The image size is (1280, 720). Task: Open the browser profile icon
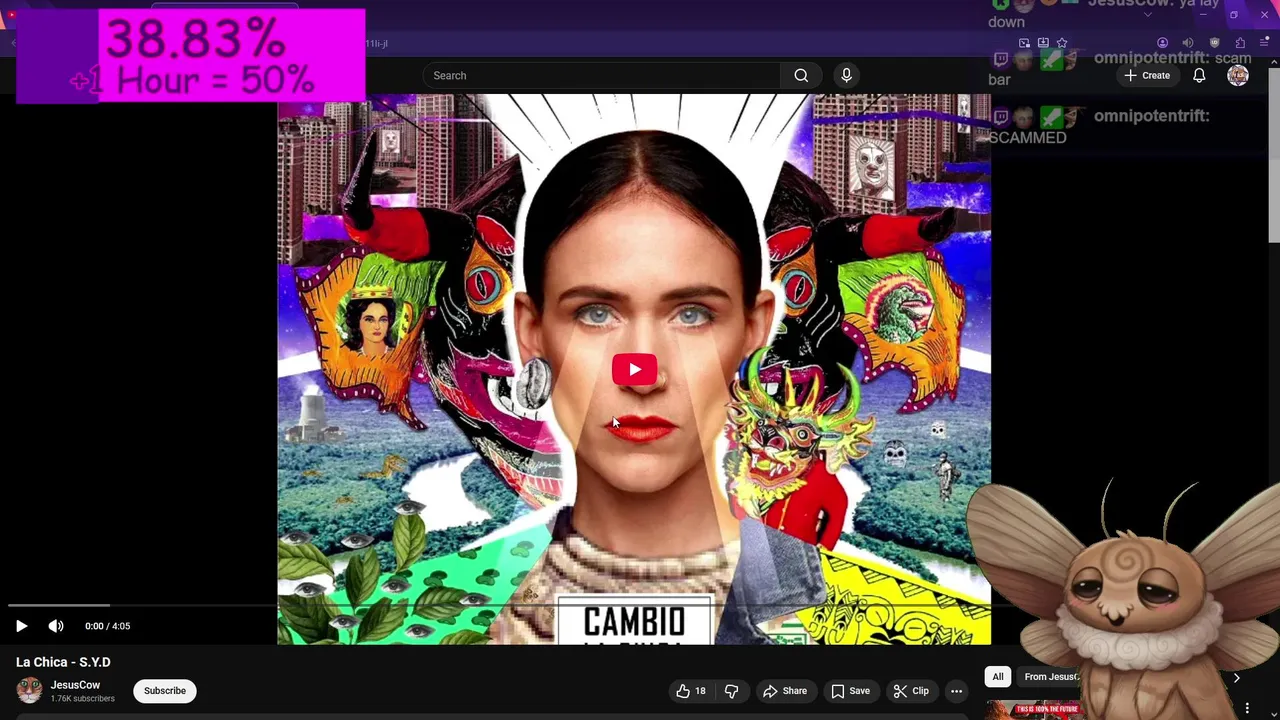tap(1162, 43)
